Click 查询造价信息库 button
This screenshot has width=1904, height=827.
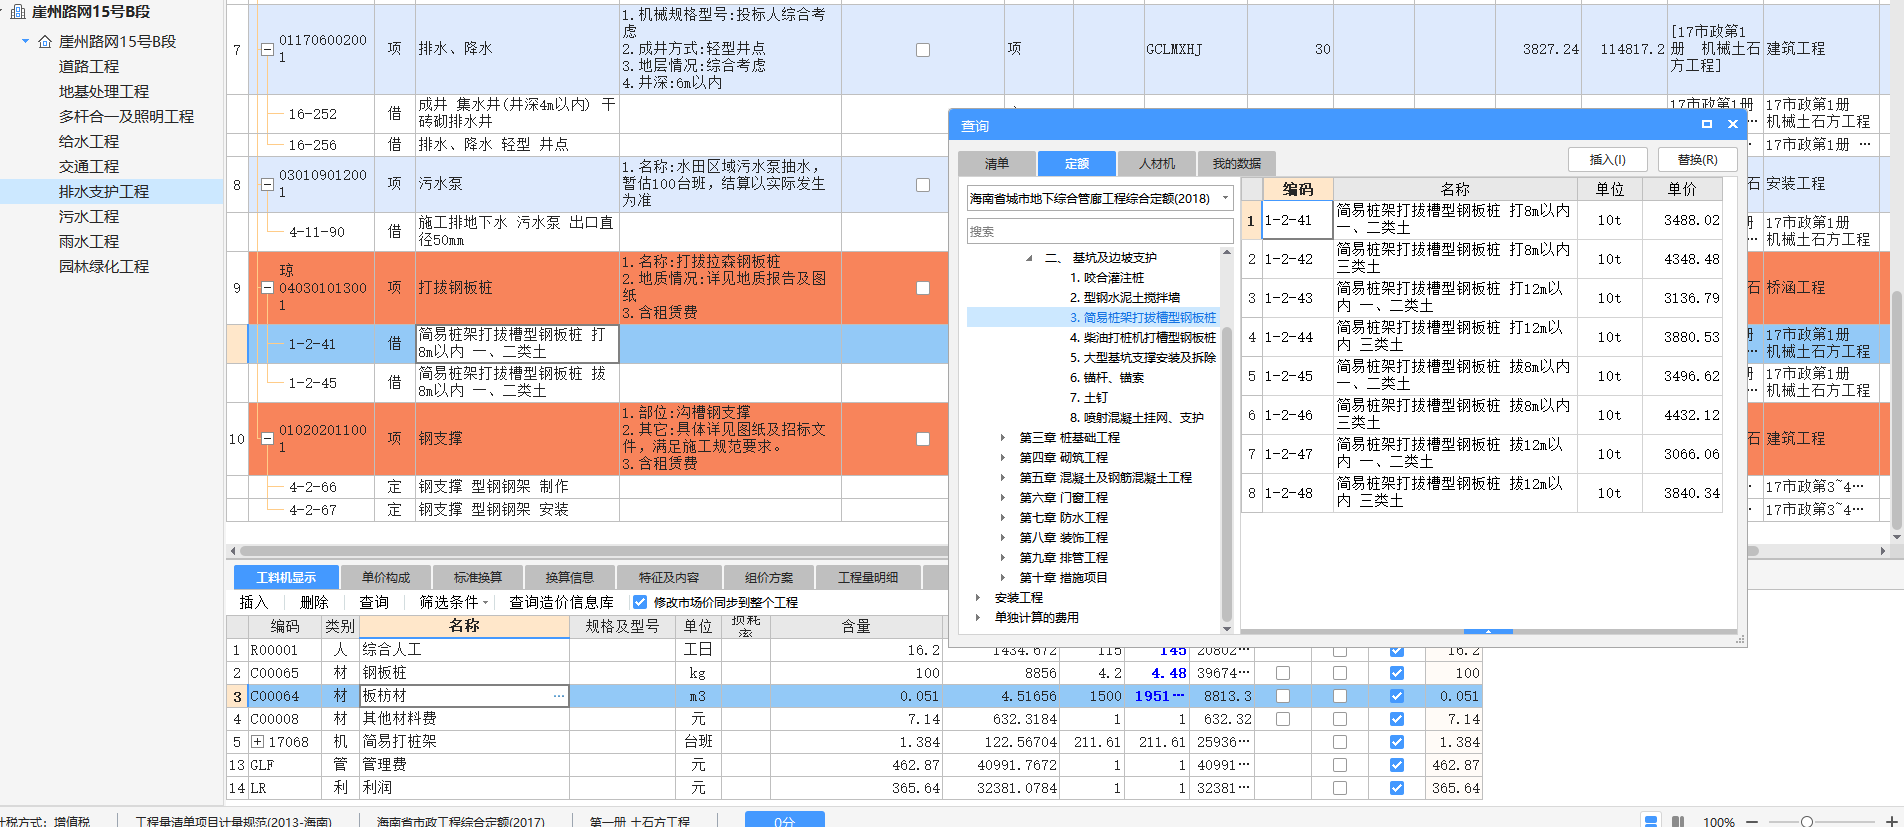click(x=561, y=602)
